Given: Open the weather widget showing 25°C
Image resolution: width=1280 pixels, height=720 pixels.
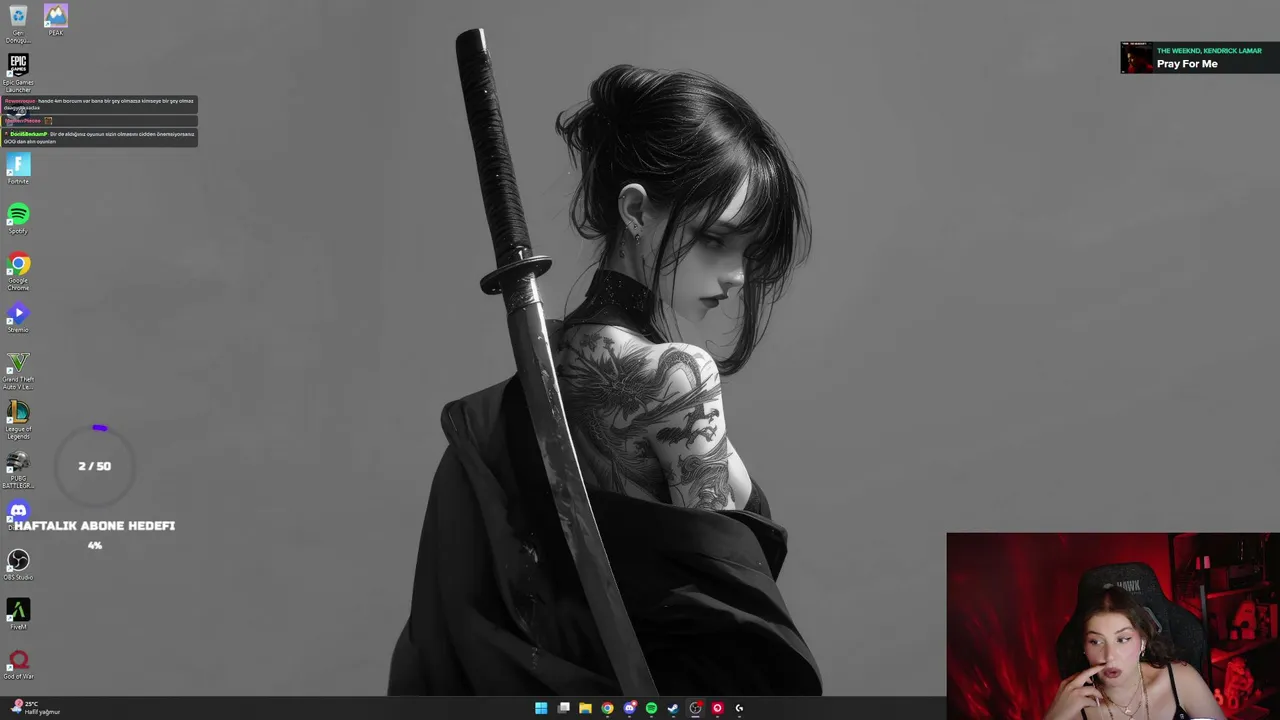Looking at the screenshot, I should tap(35, 708).
